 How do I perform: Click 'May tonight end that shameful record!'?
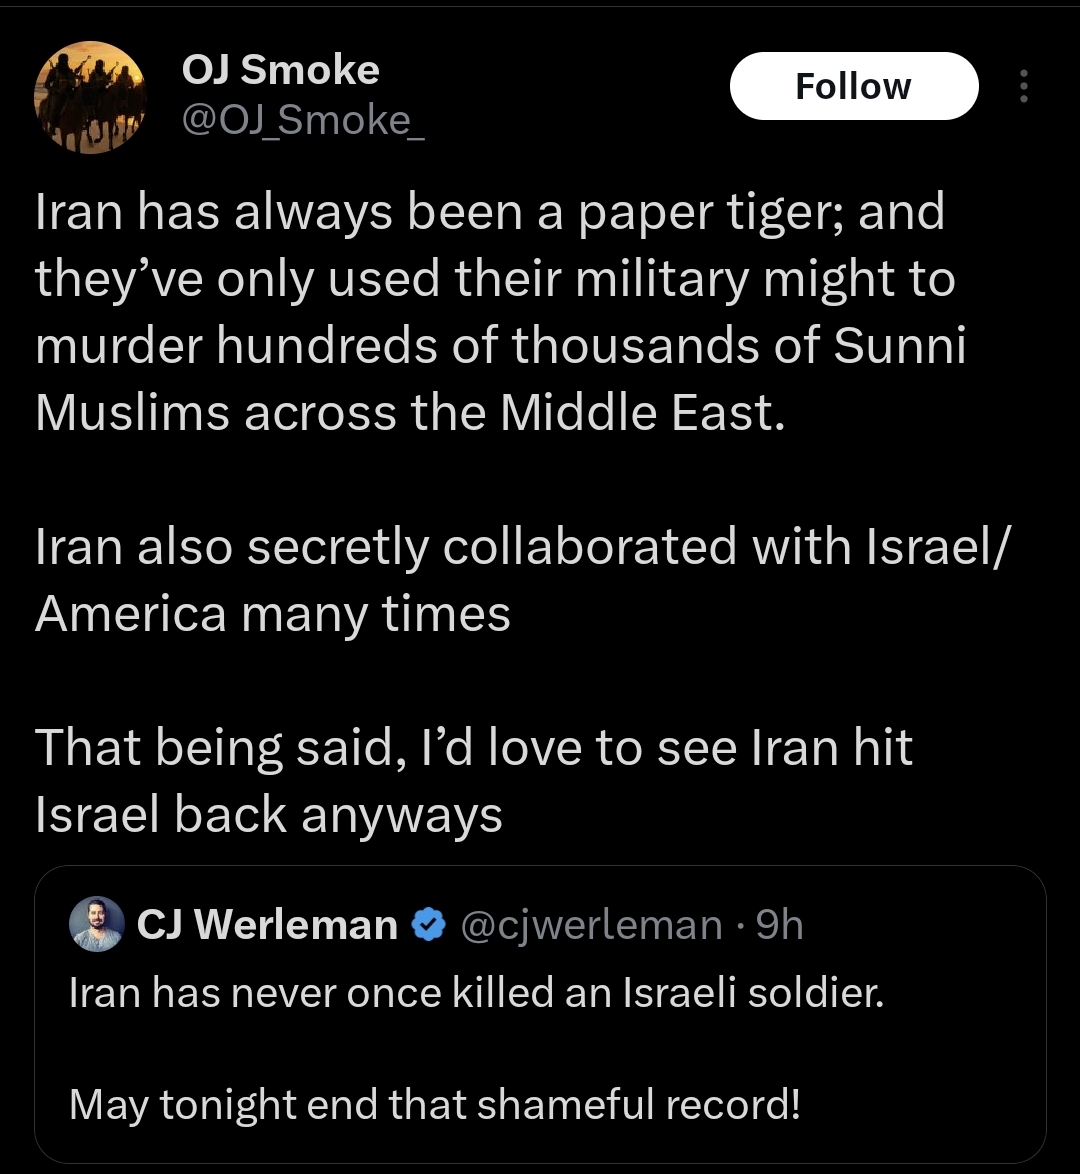pyautogui.click(x=435, y=1104)
